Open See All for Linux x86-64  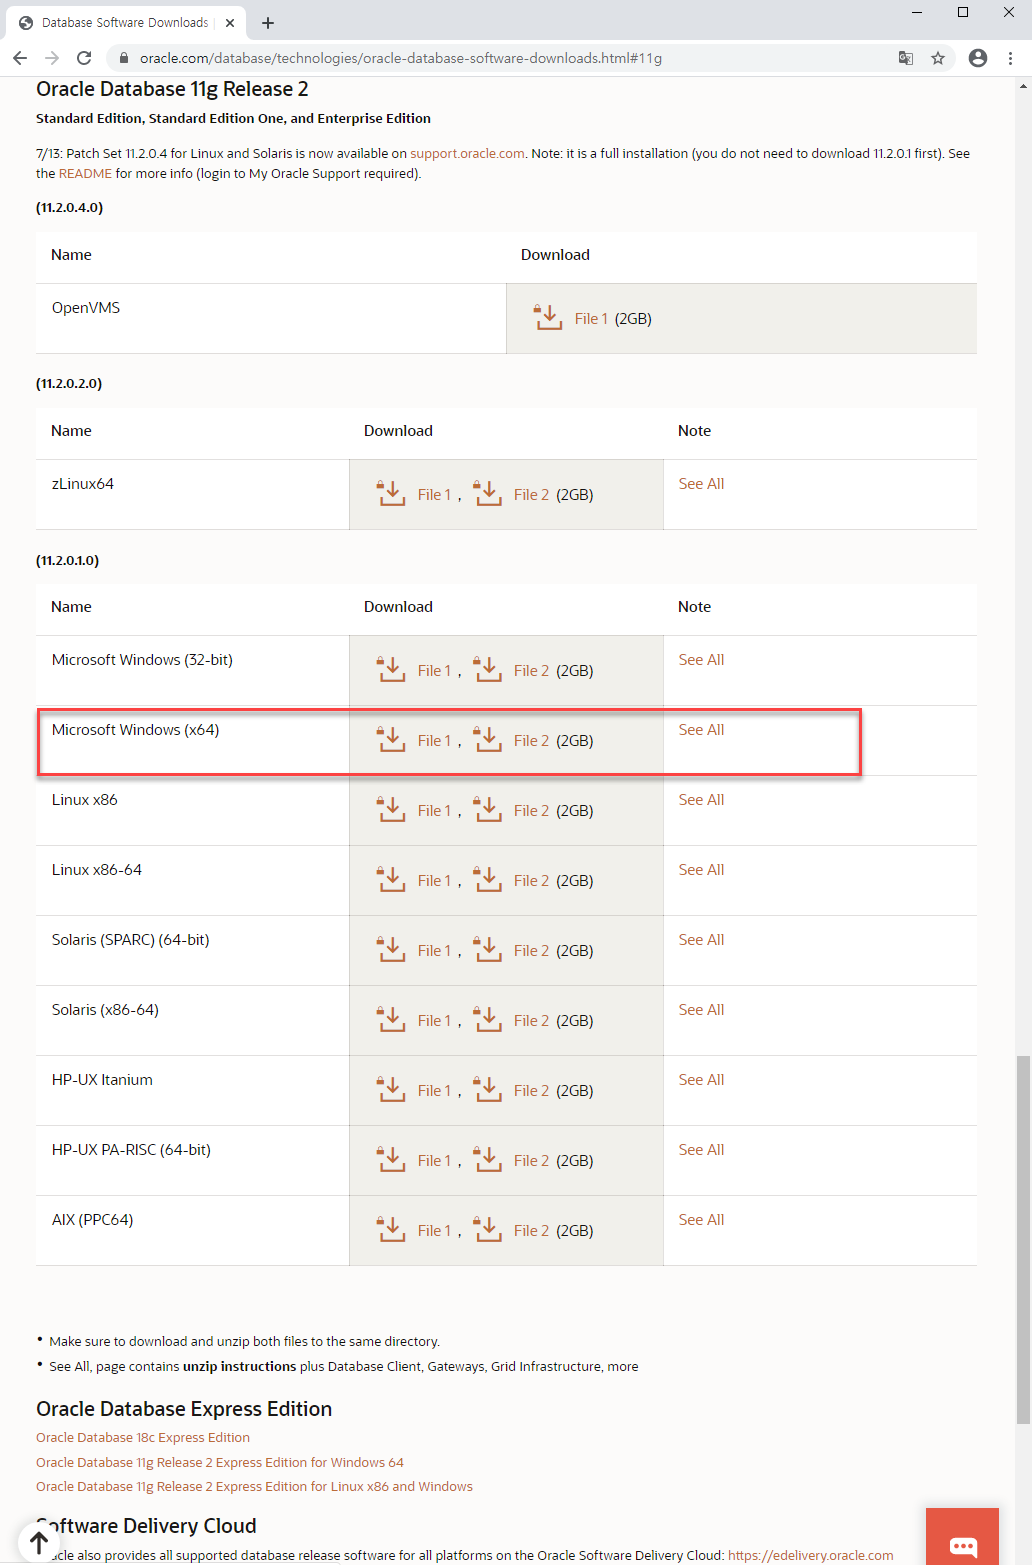tap(701, 870)
